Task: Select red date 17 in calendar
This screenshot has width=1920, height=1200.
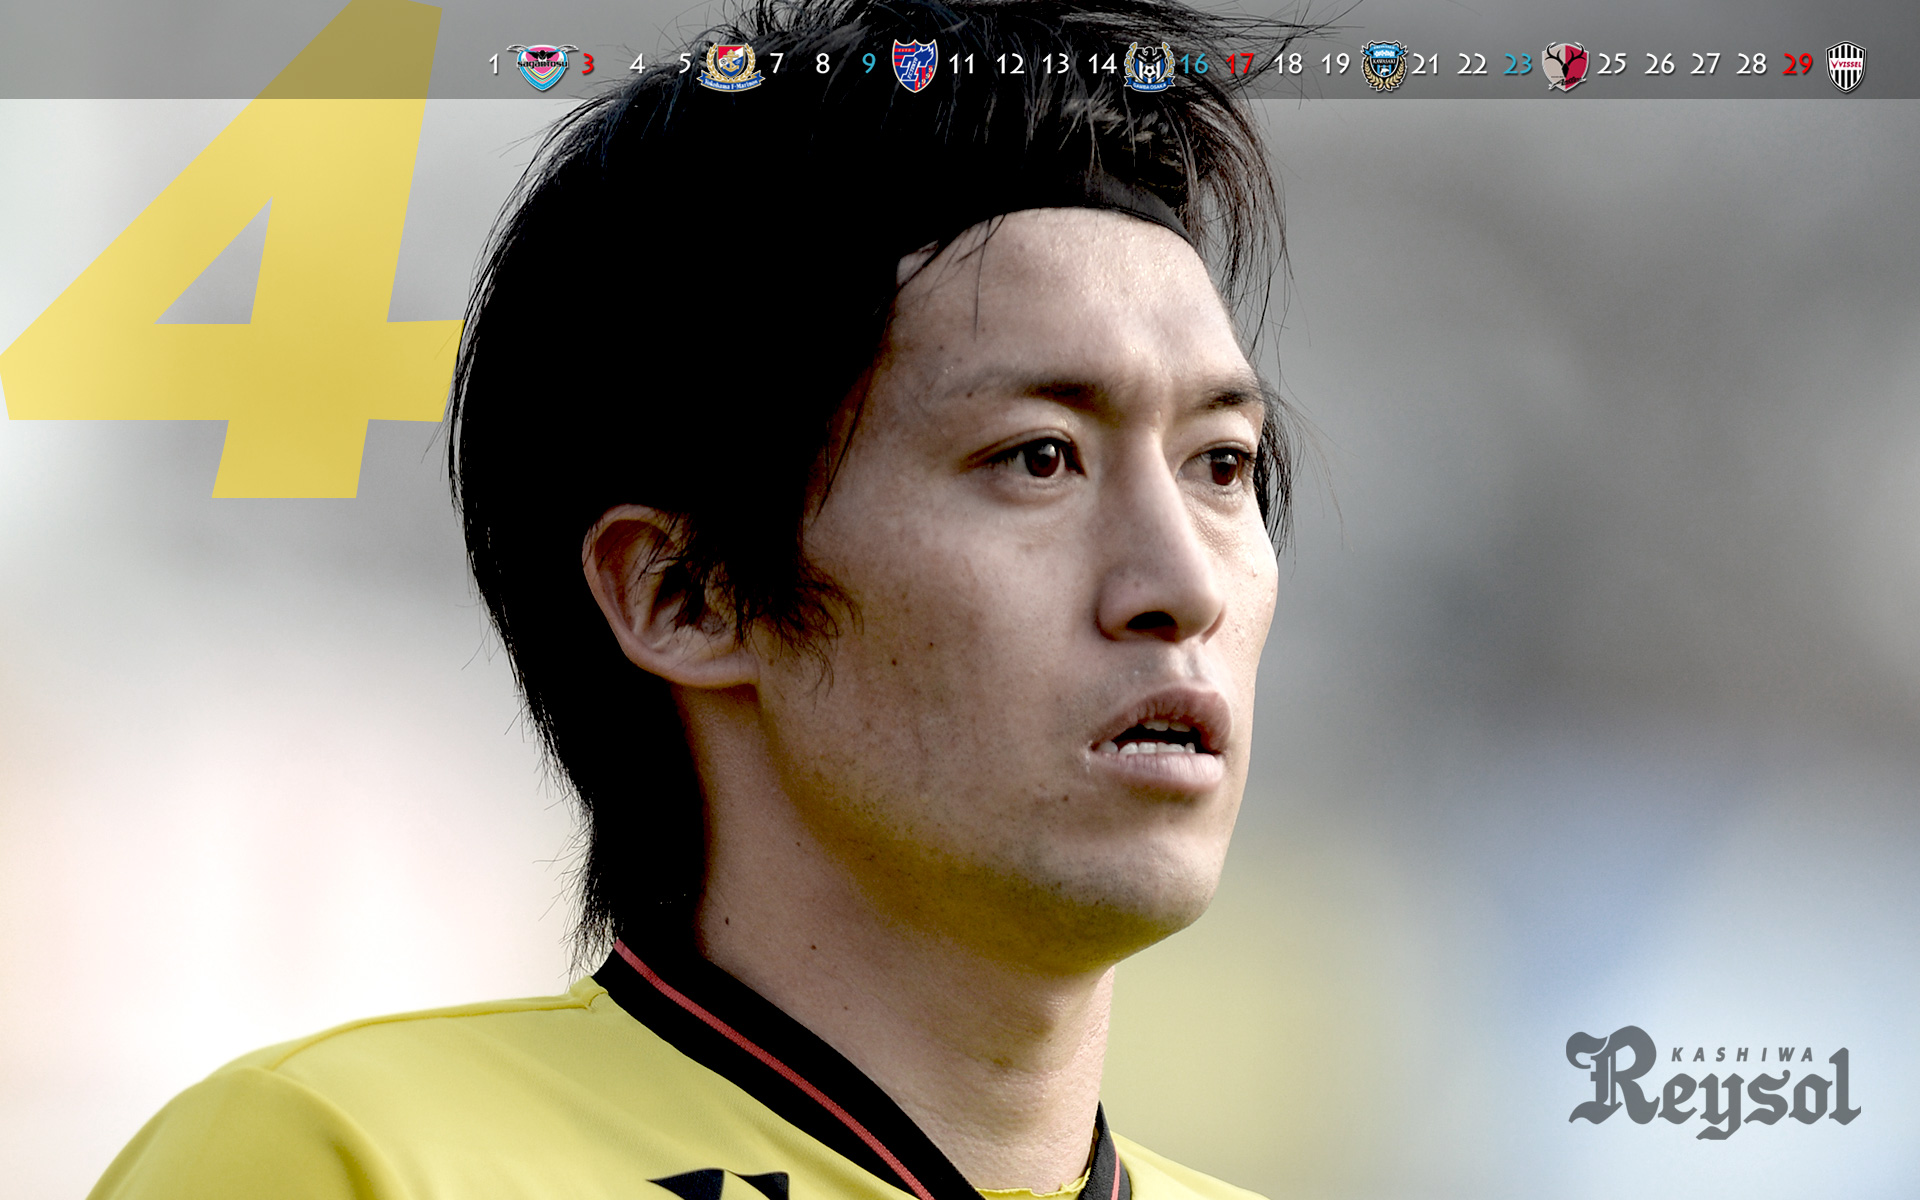Action: pos(1240,65)
